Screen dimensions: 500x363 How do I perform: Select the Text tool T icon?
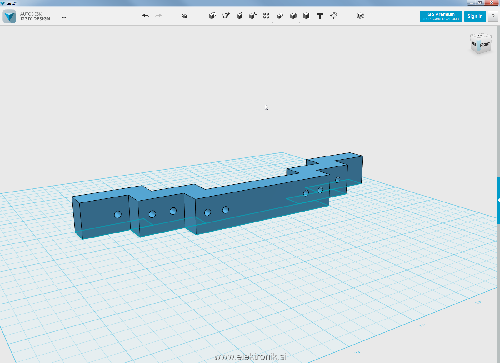pyautogui.click(x=320, y=16)
